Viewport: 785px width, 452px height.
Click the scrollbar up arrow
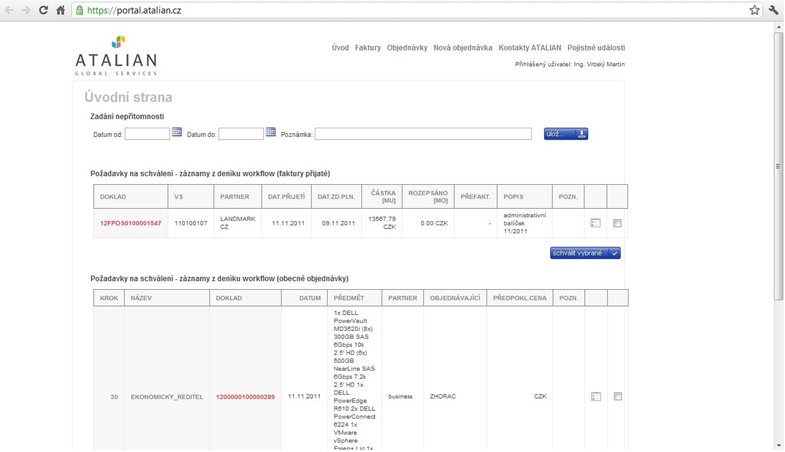click(778, 27)
